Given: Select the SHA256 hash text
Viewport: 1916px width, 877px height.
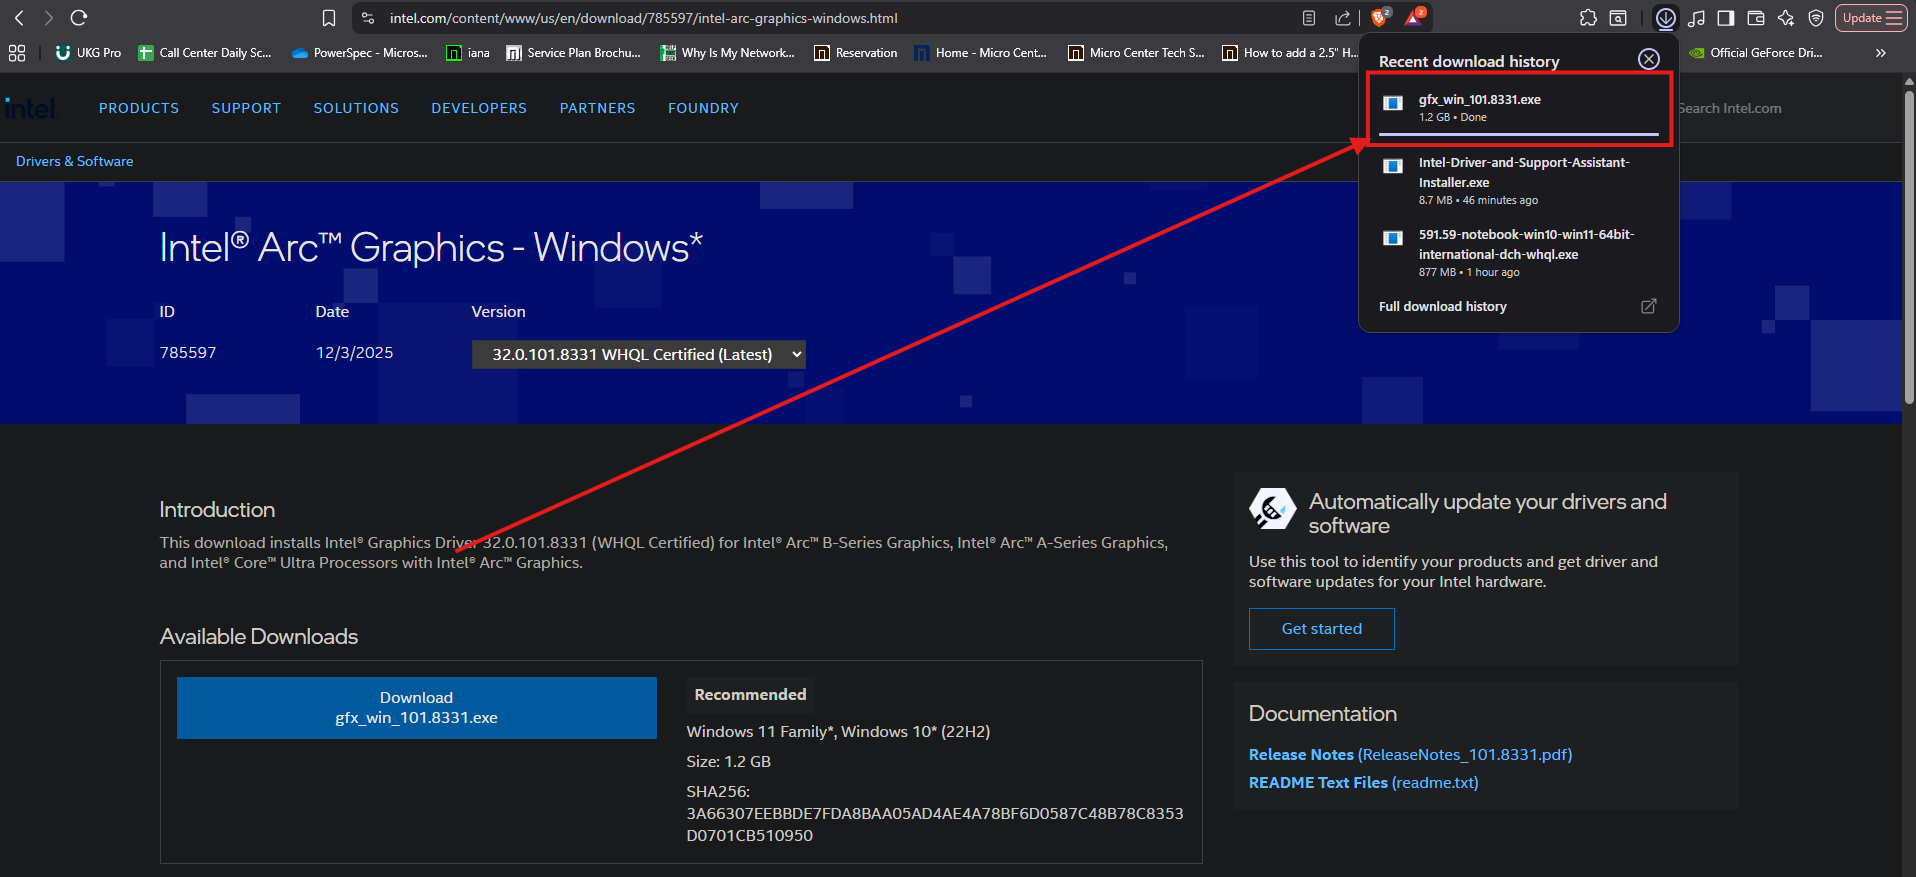Looking at the screenshot, I should coord(934,824).
